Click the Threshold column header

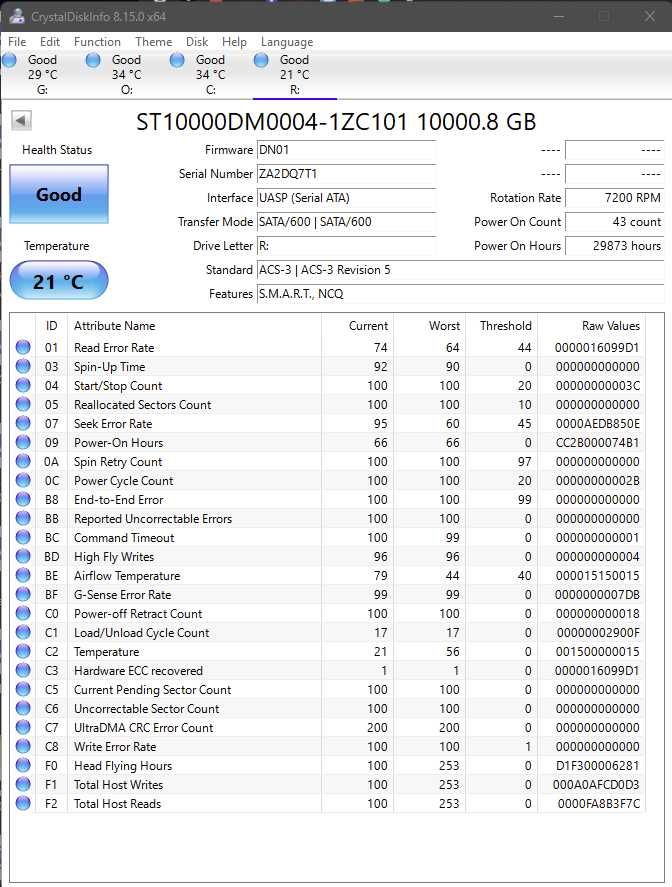point(501,326)
